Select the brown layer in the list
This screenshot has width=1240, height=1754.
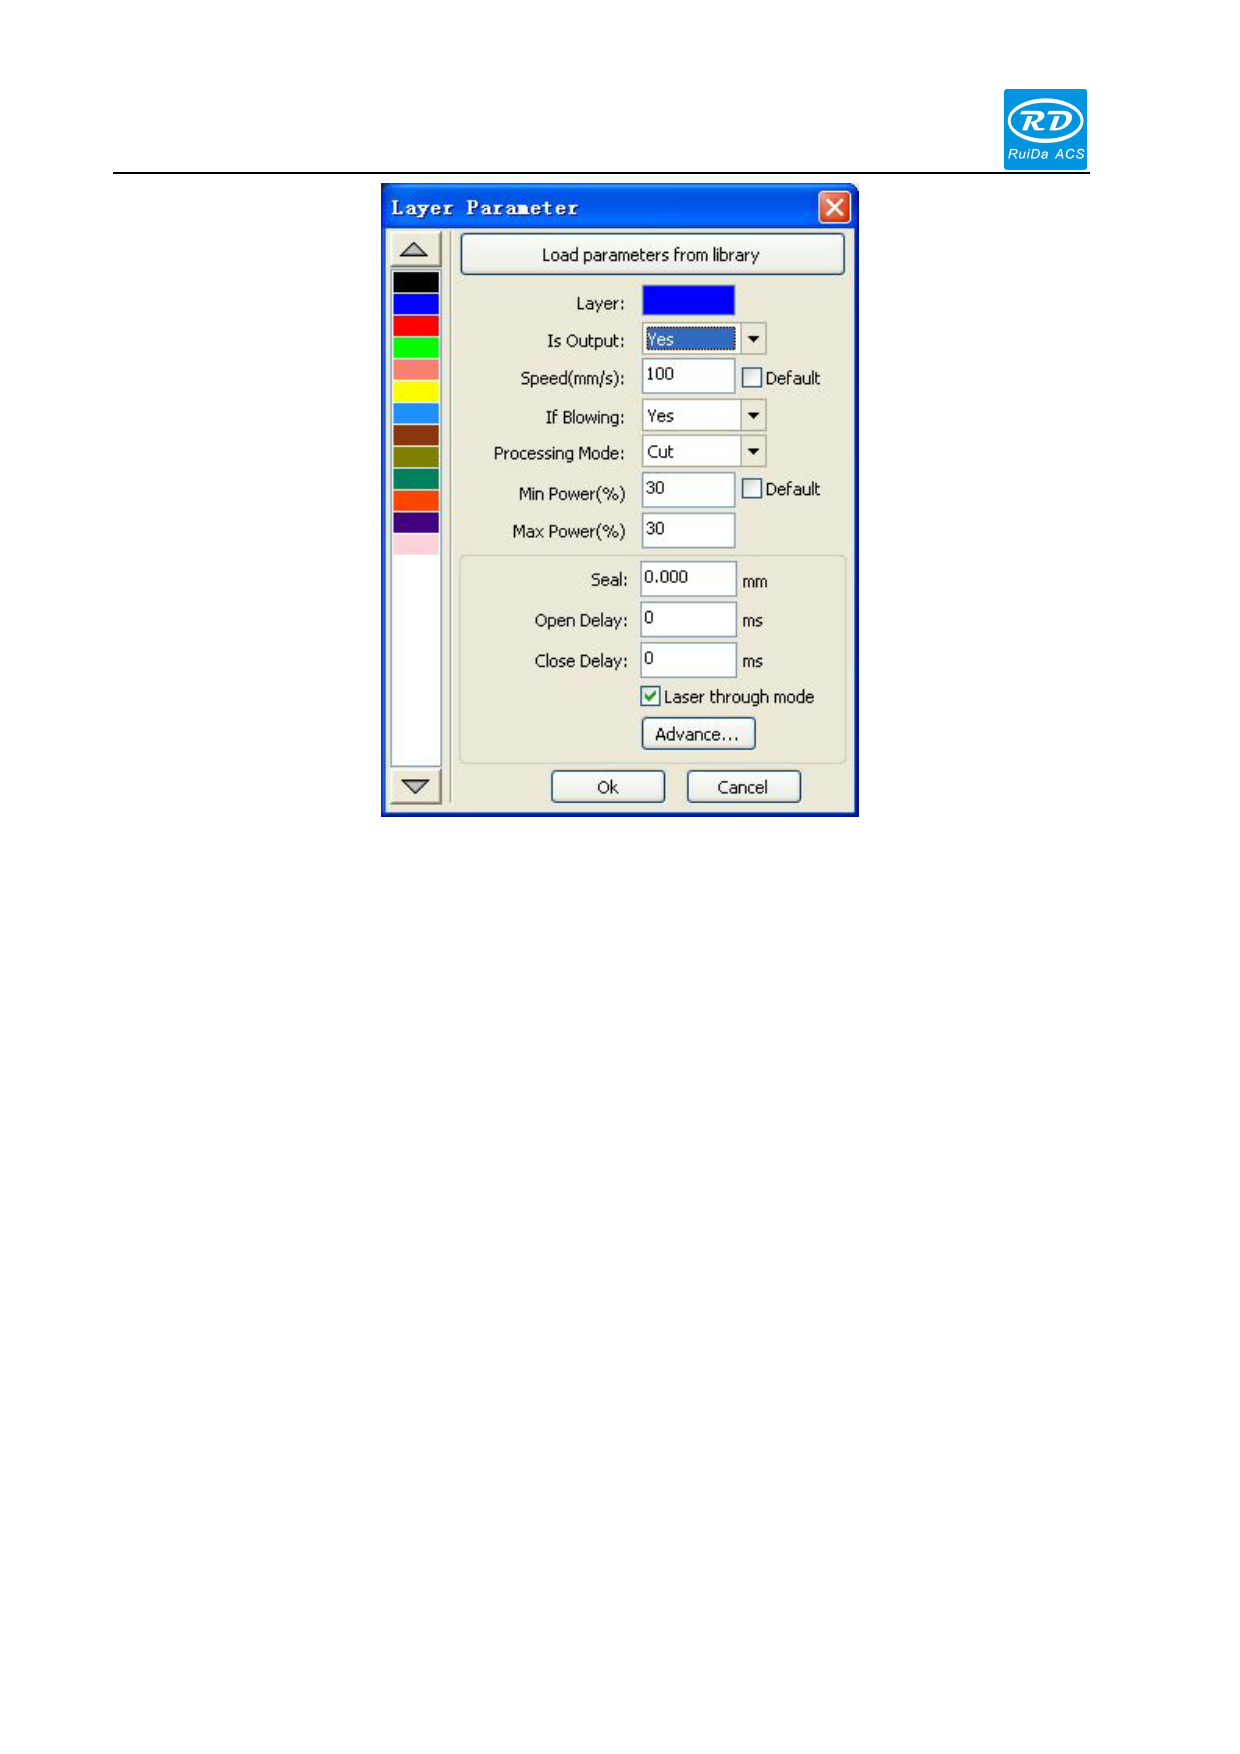416,435
